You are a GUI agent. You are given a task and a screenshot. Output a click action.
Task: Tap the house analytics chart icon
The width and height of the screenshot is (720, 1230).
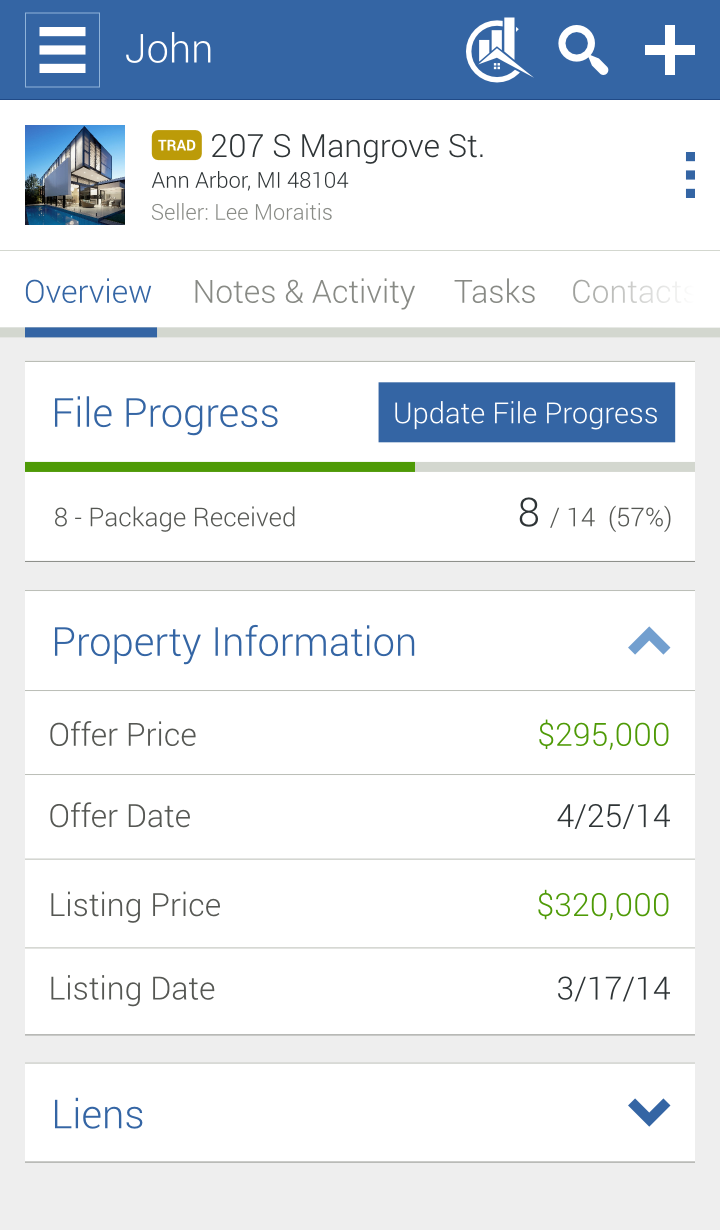(498, 50)
